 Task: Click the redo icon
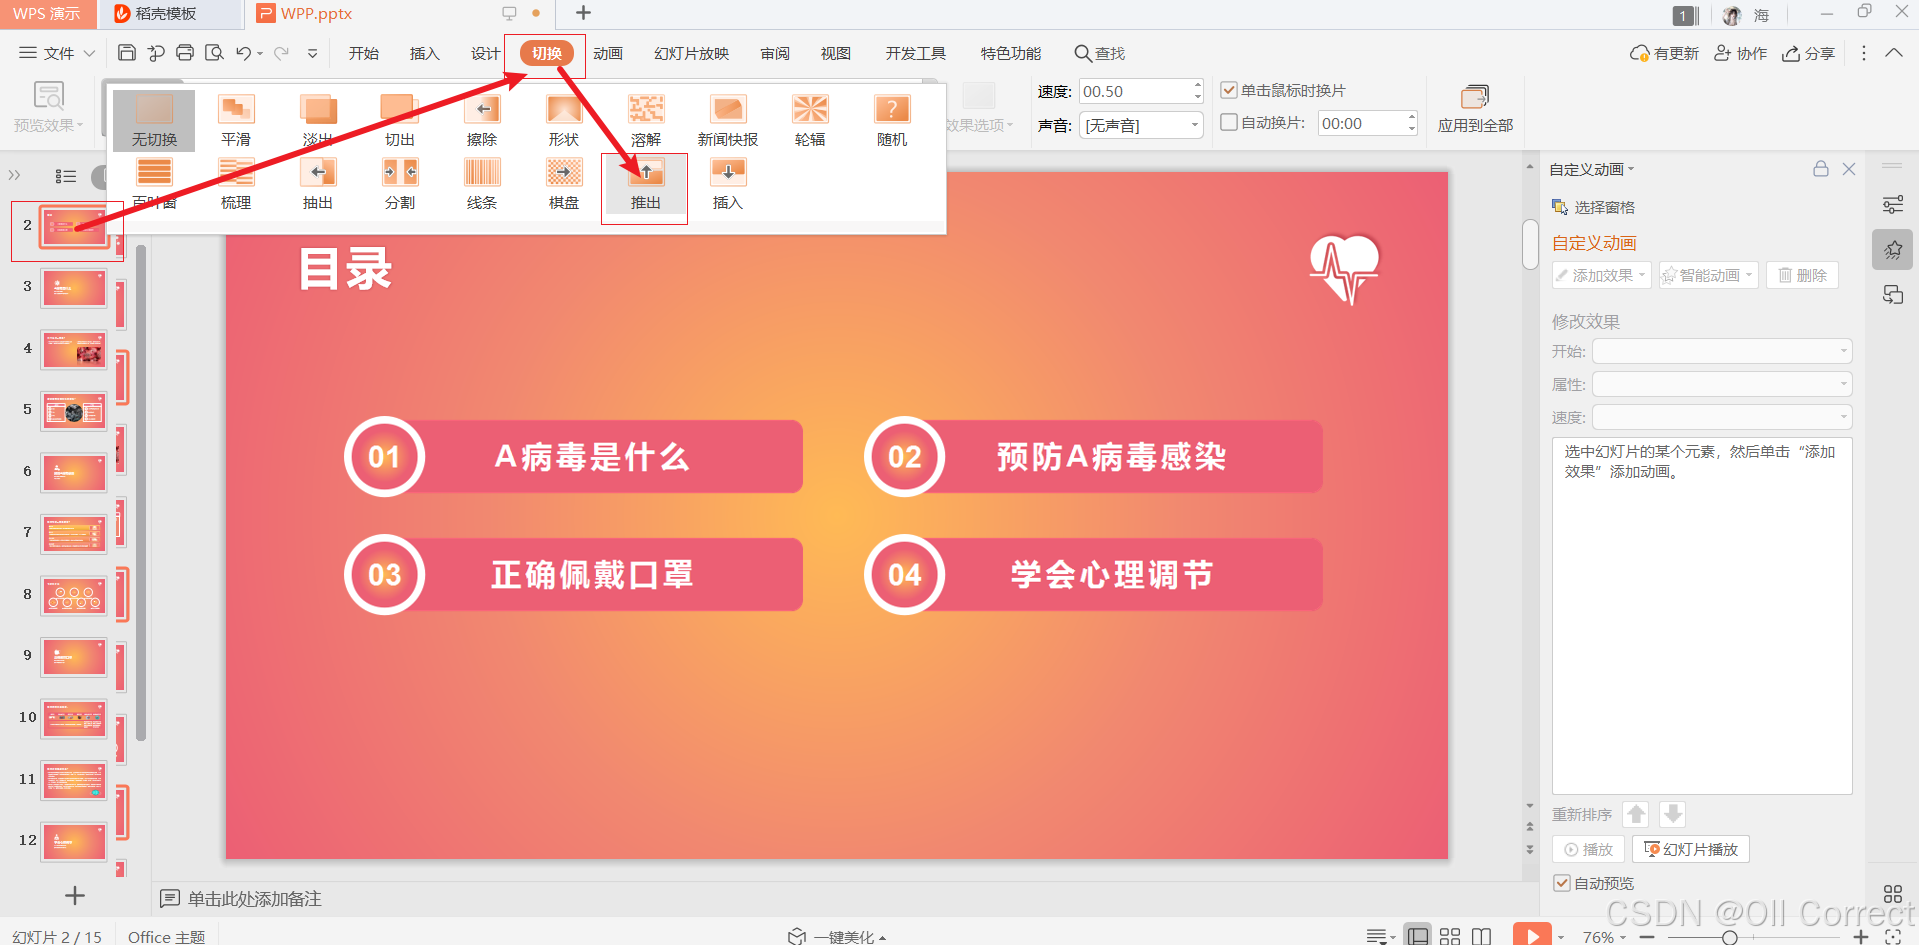coord(282,53)
